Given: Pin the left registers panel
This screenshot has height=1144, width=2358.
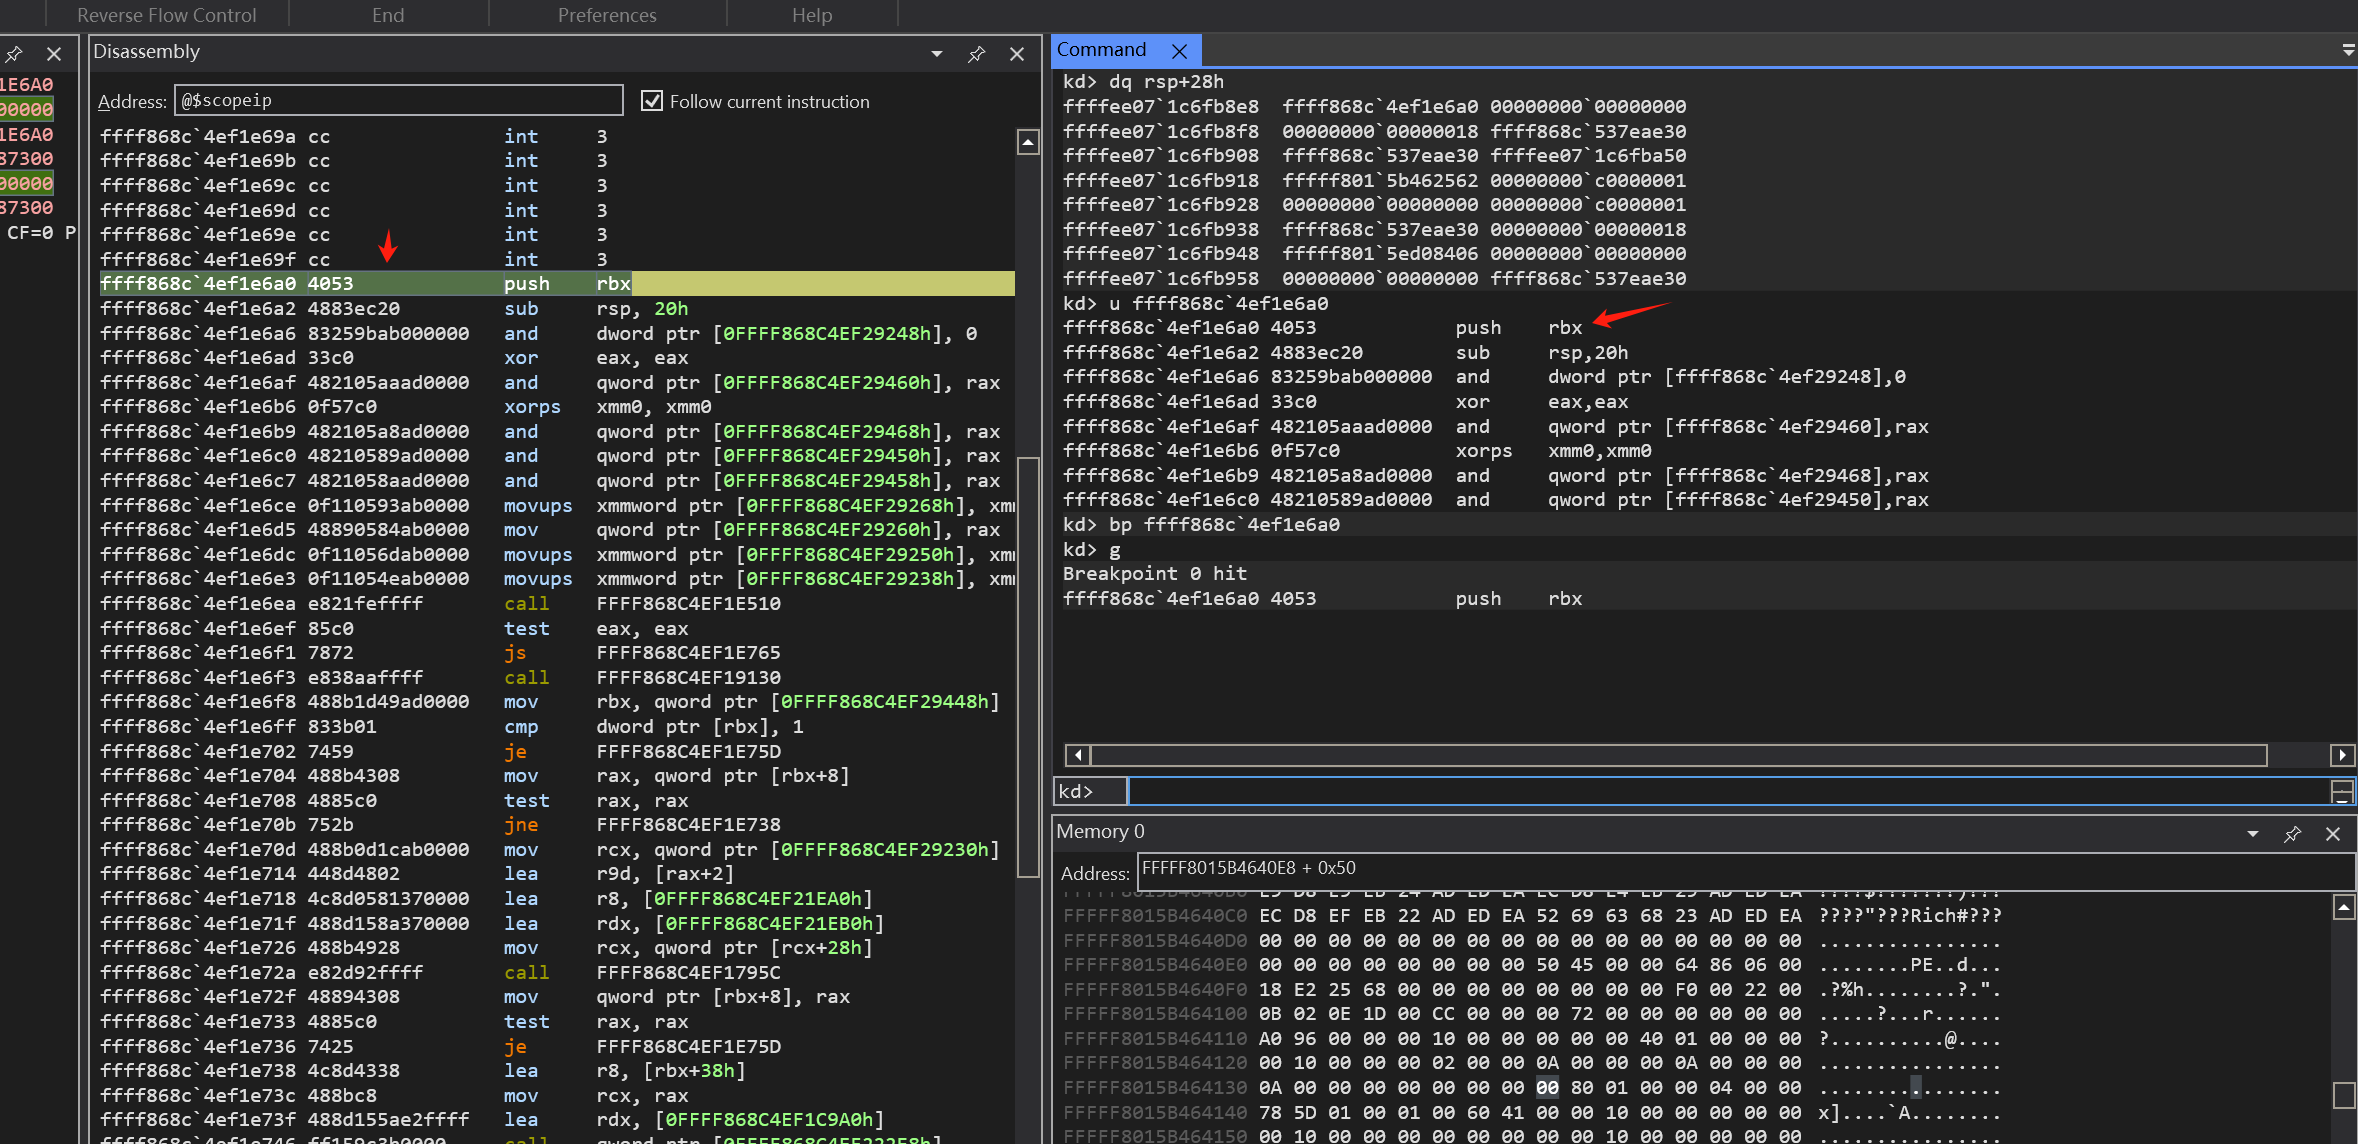Looking at the screenshot, I should tap(14, 54).
